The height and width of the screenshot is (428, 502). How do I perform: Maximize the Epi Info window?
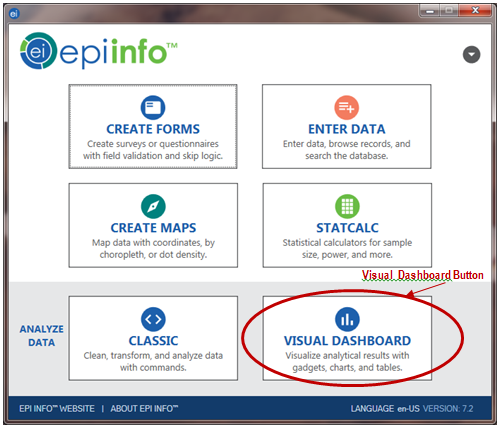(449, 11)
